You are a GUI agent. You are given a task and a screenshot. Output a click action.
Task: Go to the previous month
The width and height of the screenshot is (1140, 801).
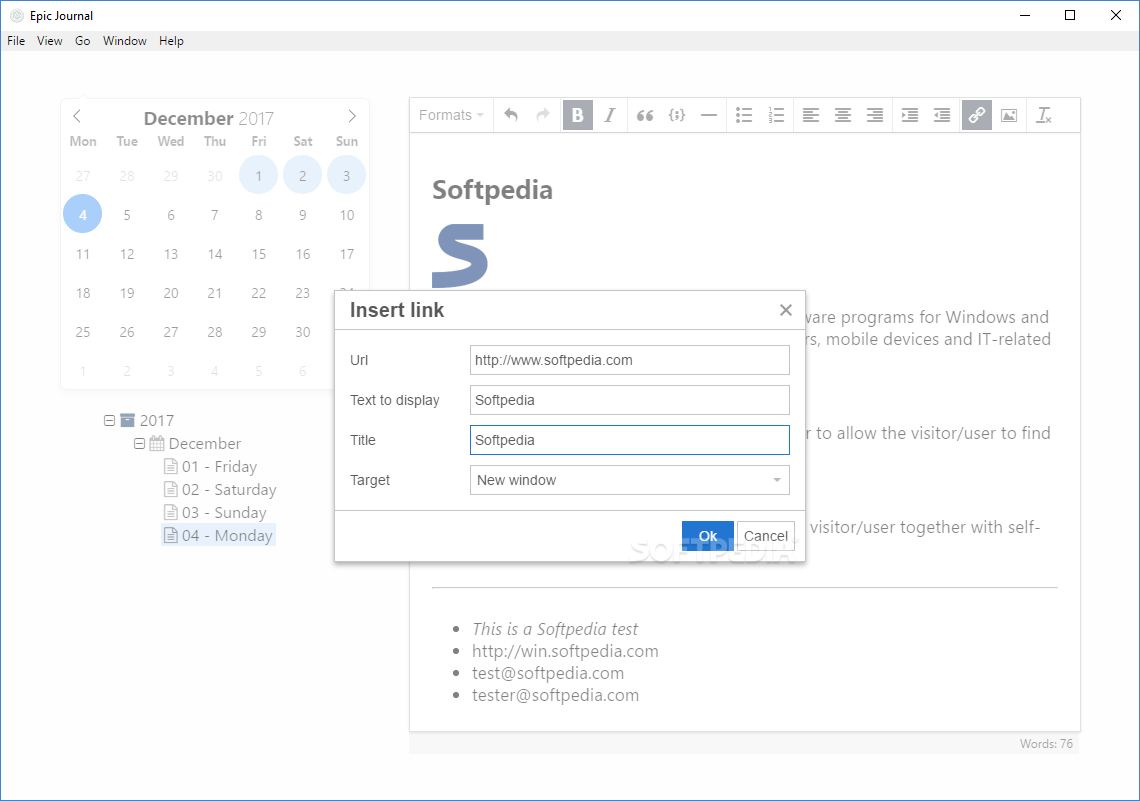[x=77, y=116]
